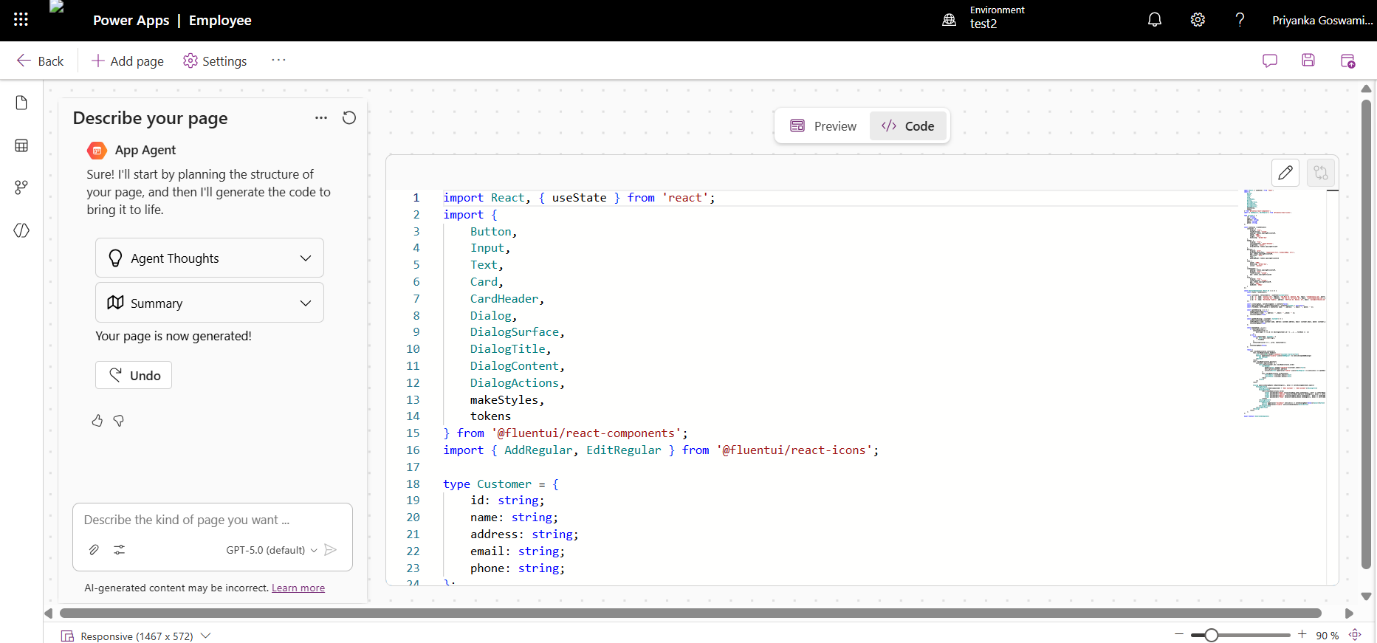1377x643 pixels.
Task: Select the Code tab
Action: click(908, 126)
